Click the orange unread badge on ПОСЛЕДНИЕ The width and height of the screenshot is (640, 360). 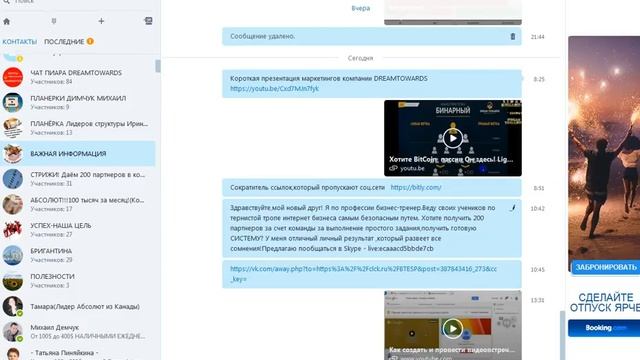90,41
